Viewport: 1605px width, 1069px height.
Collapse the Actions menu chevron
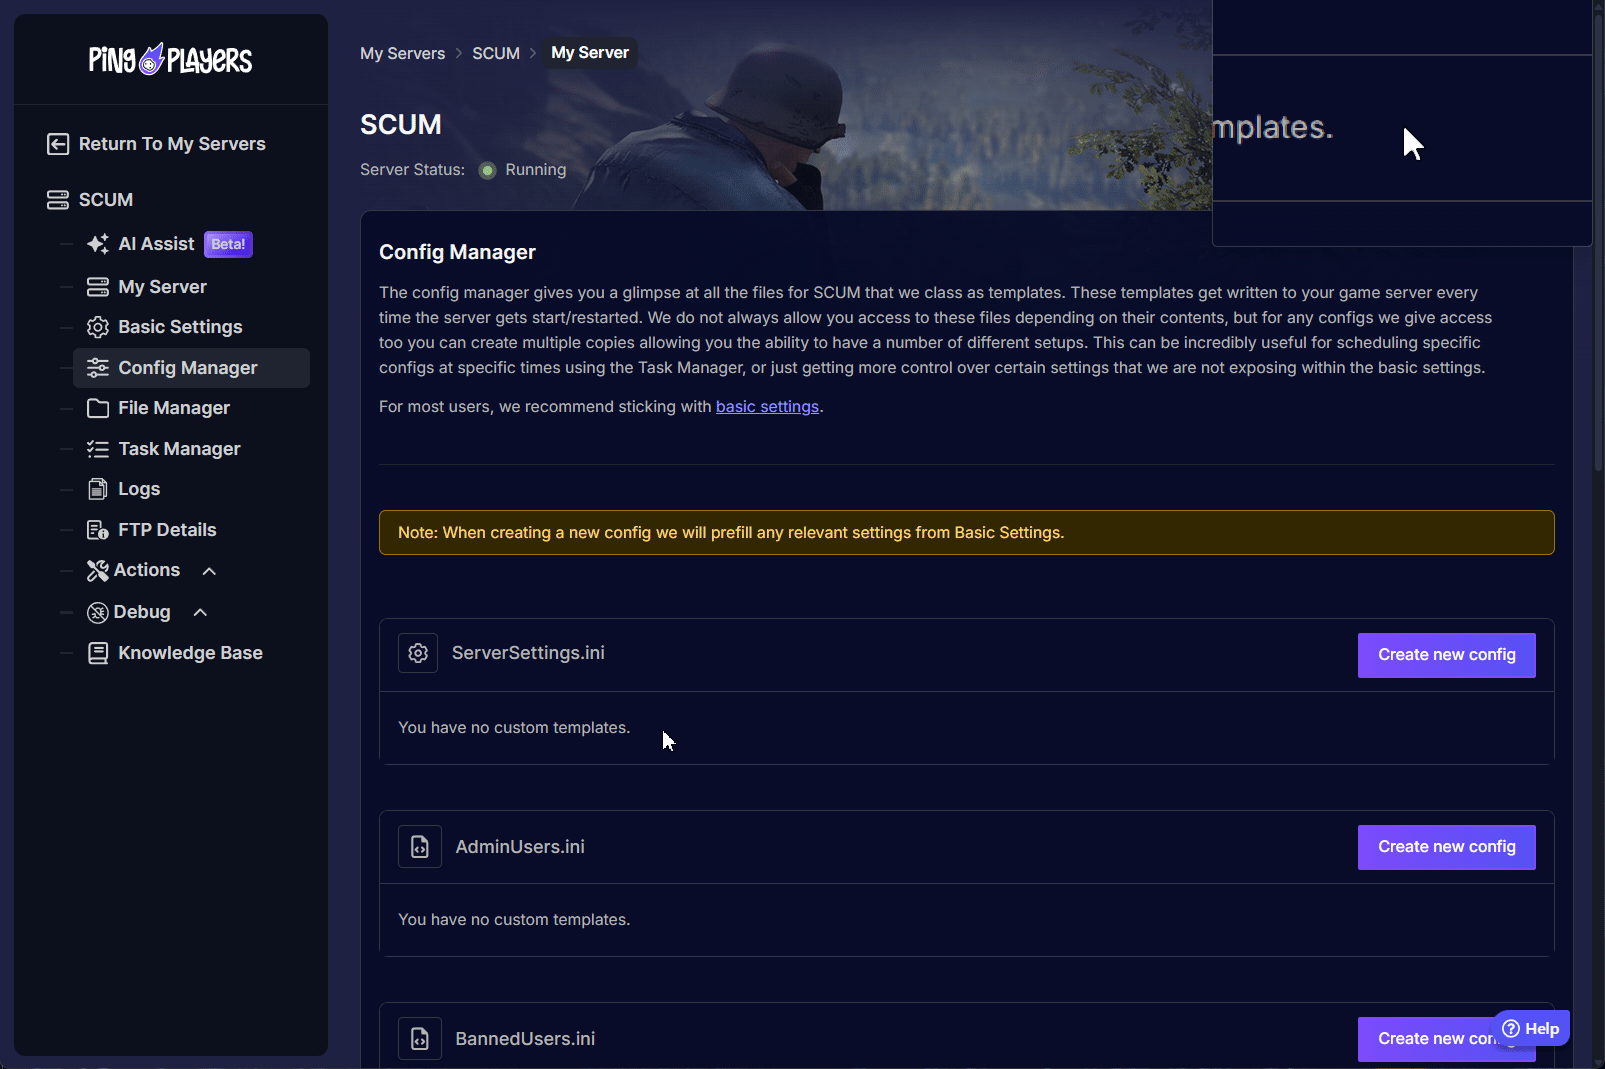point(209,571)
